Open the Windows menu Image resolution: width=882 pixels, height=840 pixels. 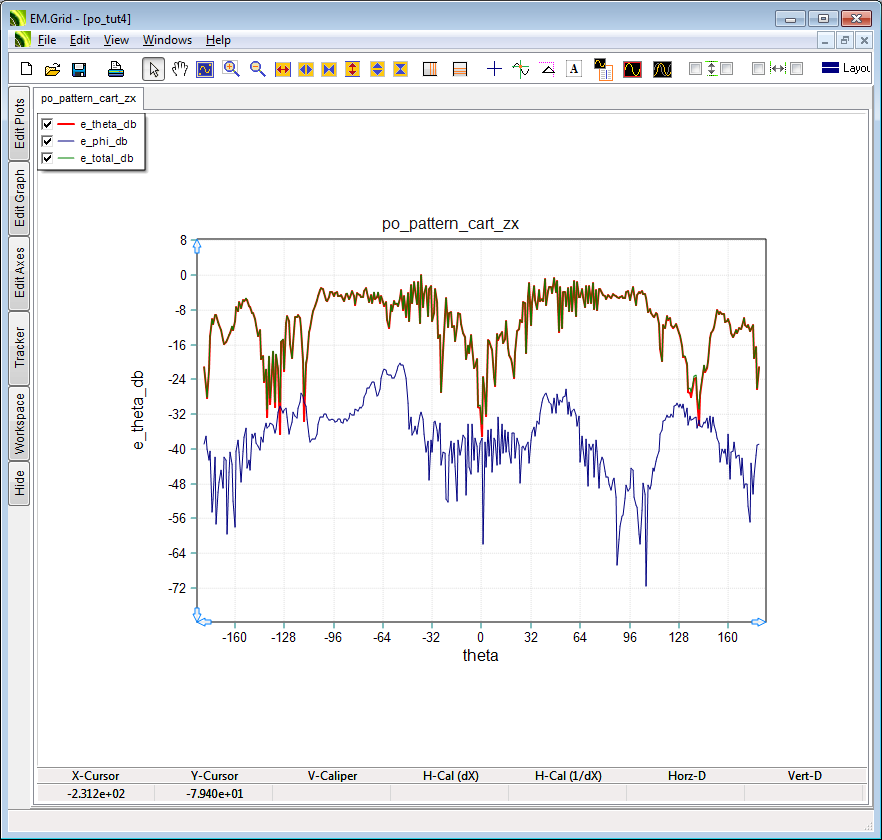(x=167, y=40)
